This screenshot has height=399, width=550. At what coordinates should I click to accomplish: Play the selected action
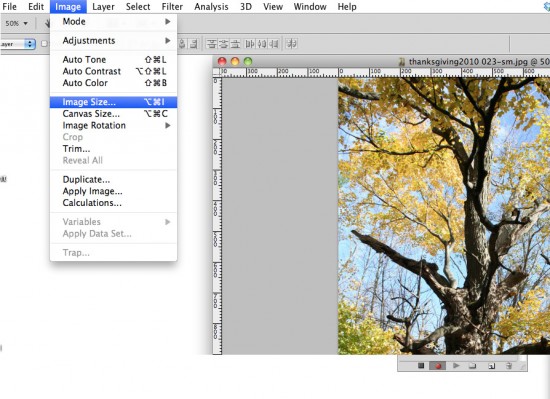pos(456,366)
